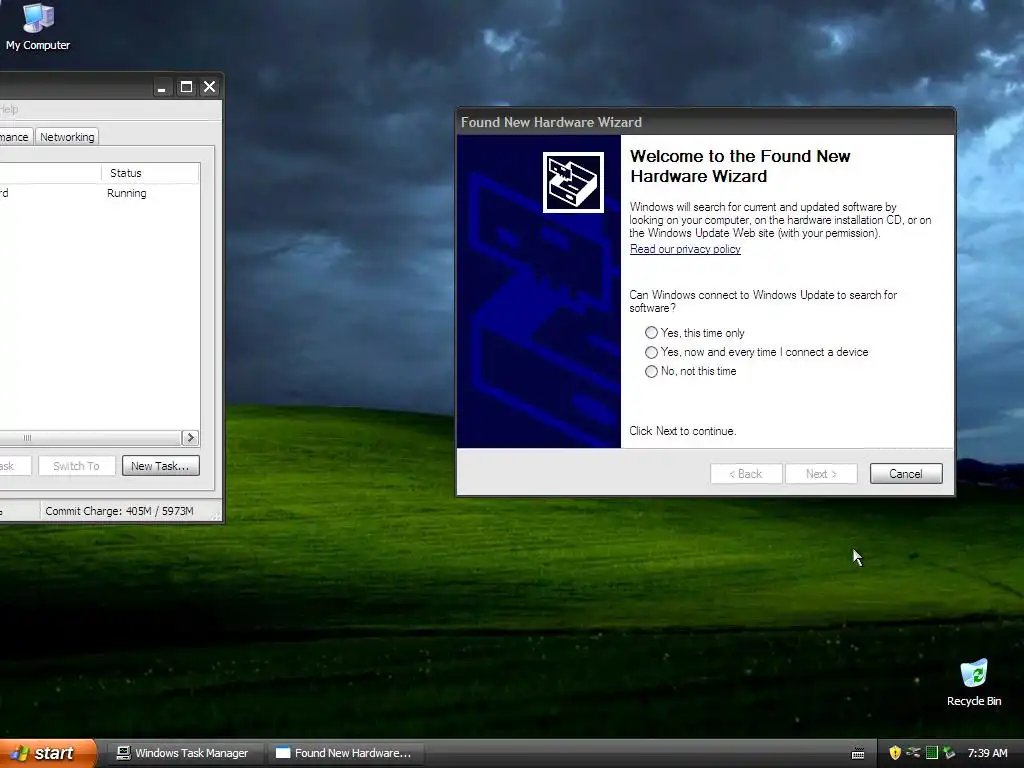Screen dimensions: 1024x768
Task: Open the Networking tab in Task Manager
Action: coord(67,136)
